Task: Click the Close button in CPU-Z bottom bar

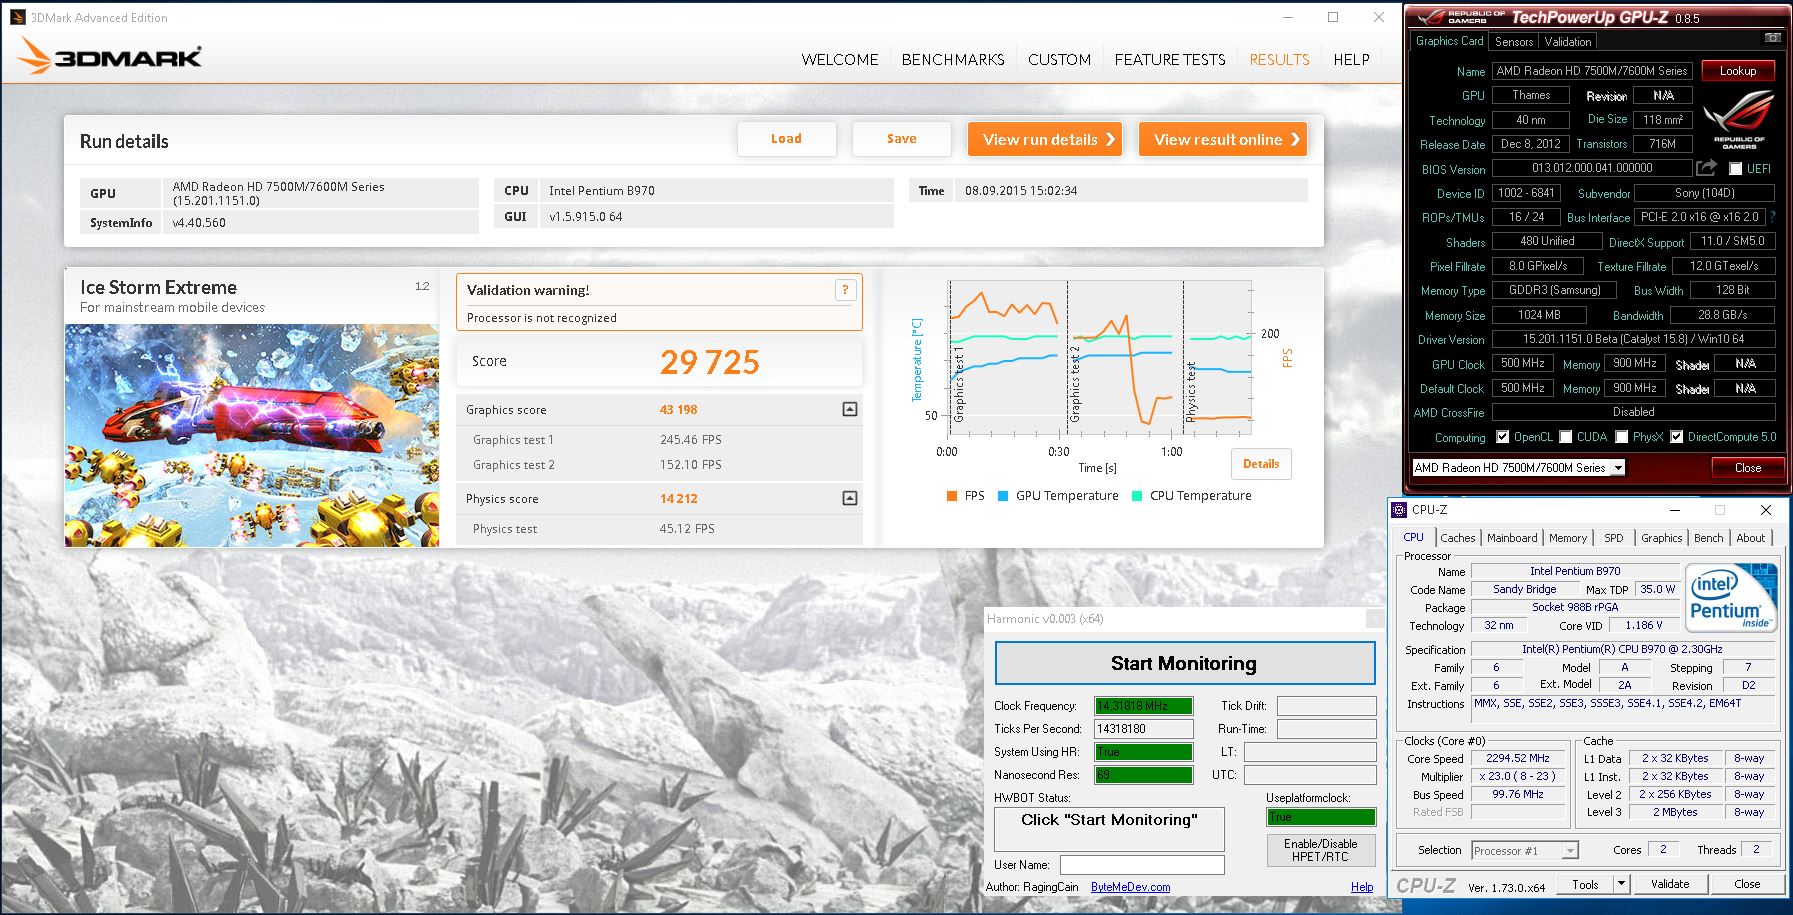Action: click(1746, 884)
